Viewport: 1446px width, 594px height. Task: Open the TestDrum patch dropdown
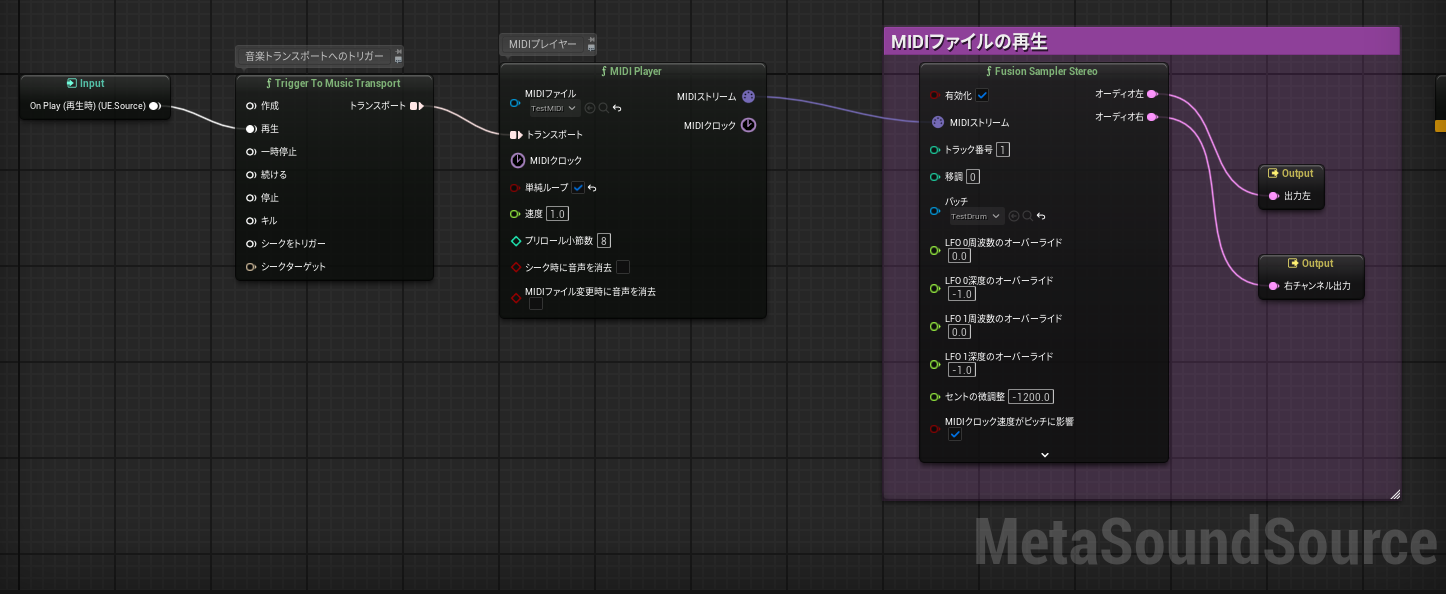click(978, 216)
